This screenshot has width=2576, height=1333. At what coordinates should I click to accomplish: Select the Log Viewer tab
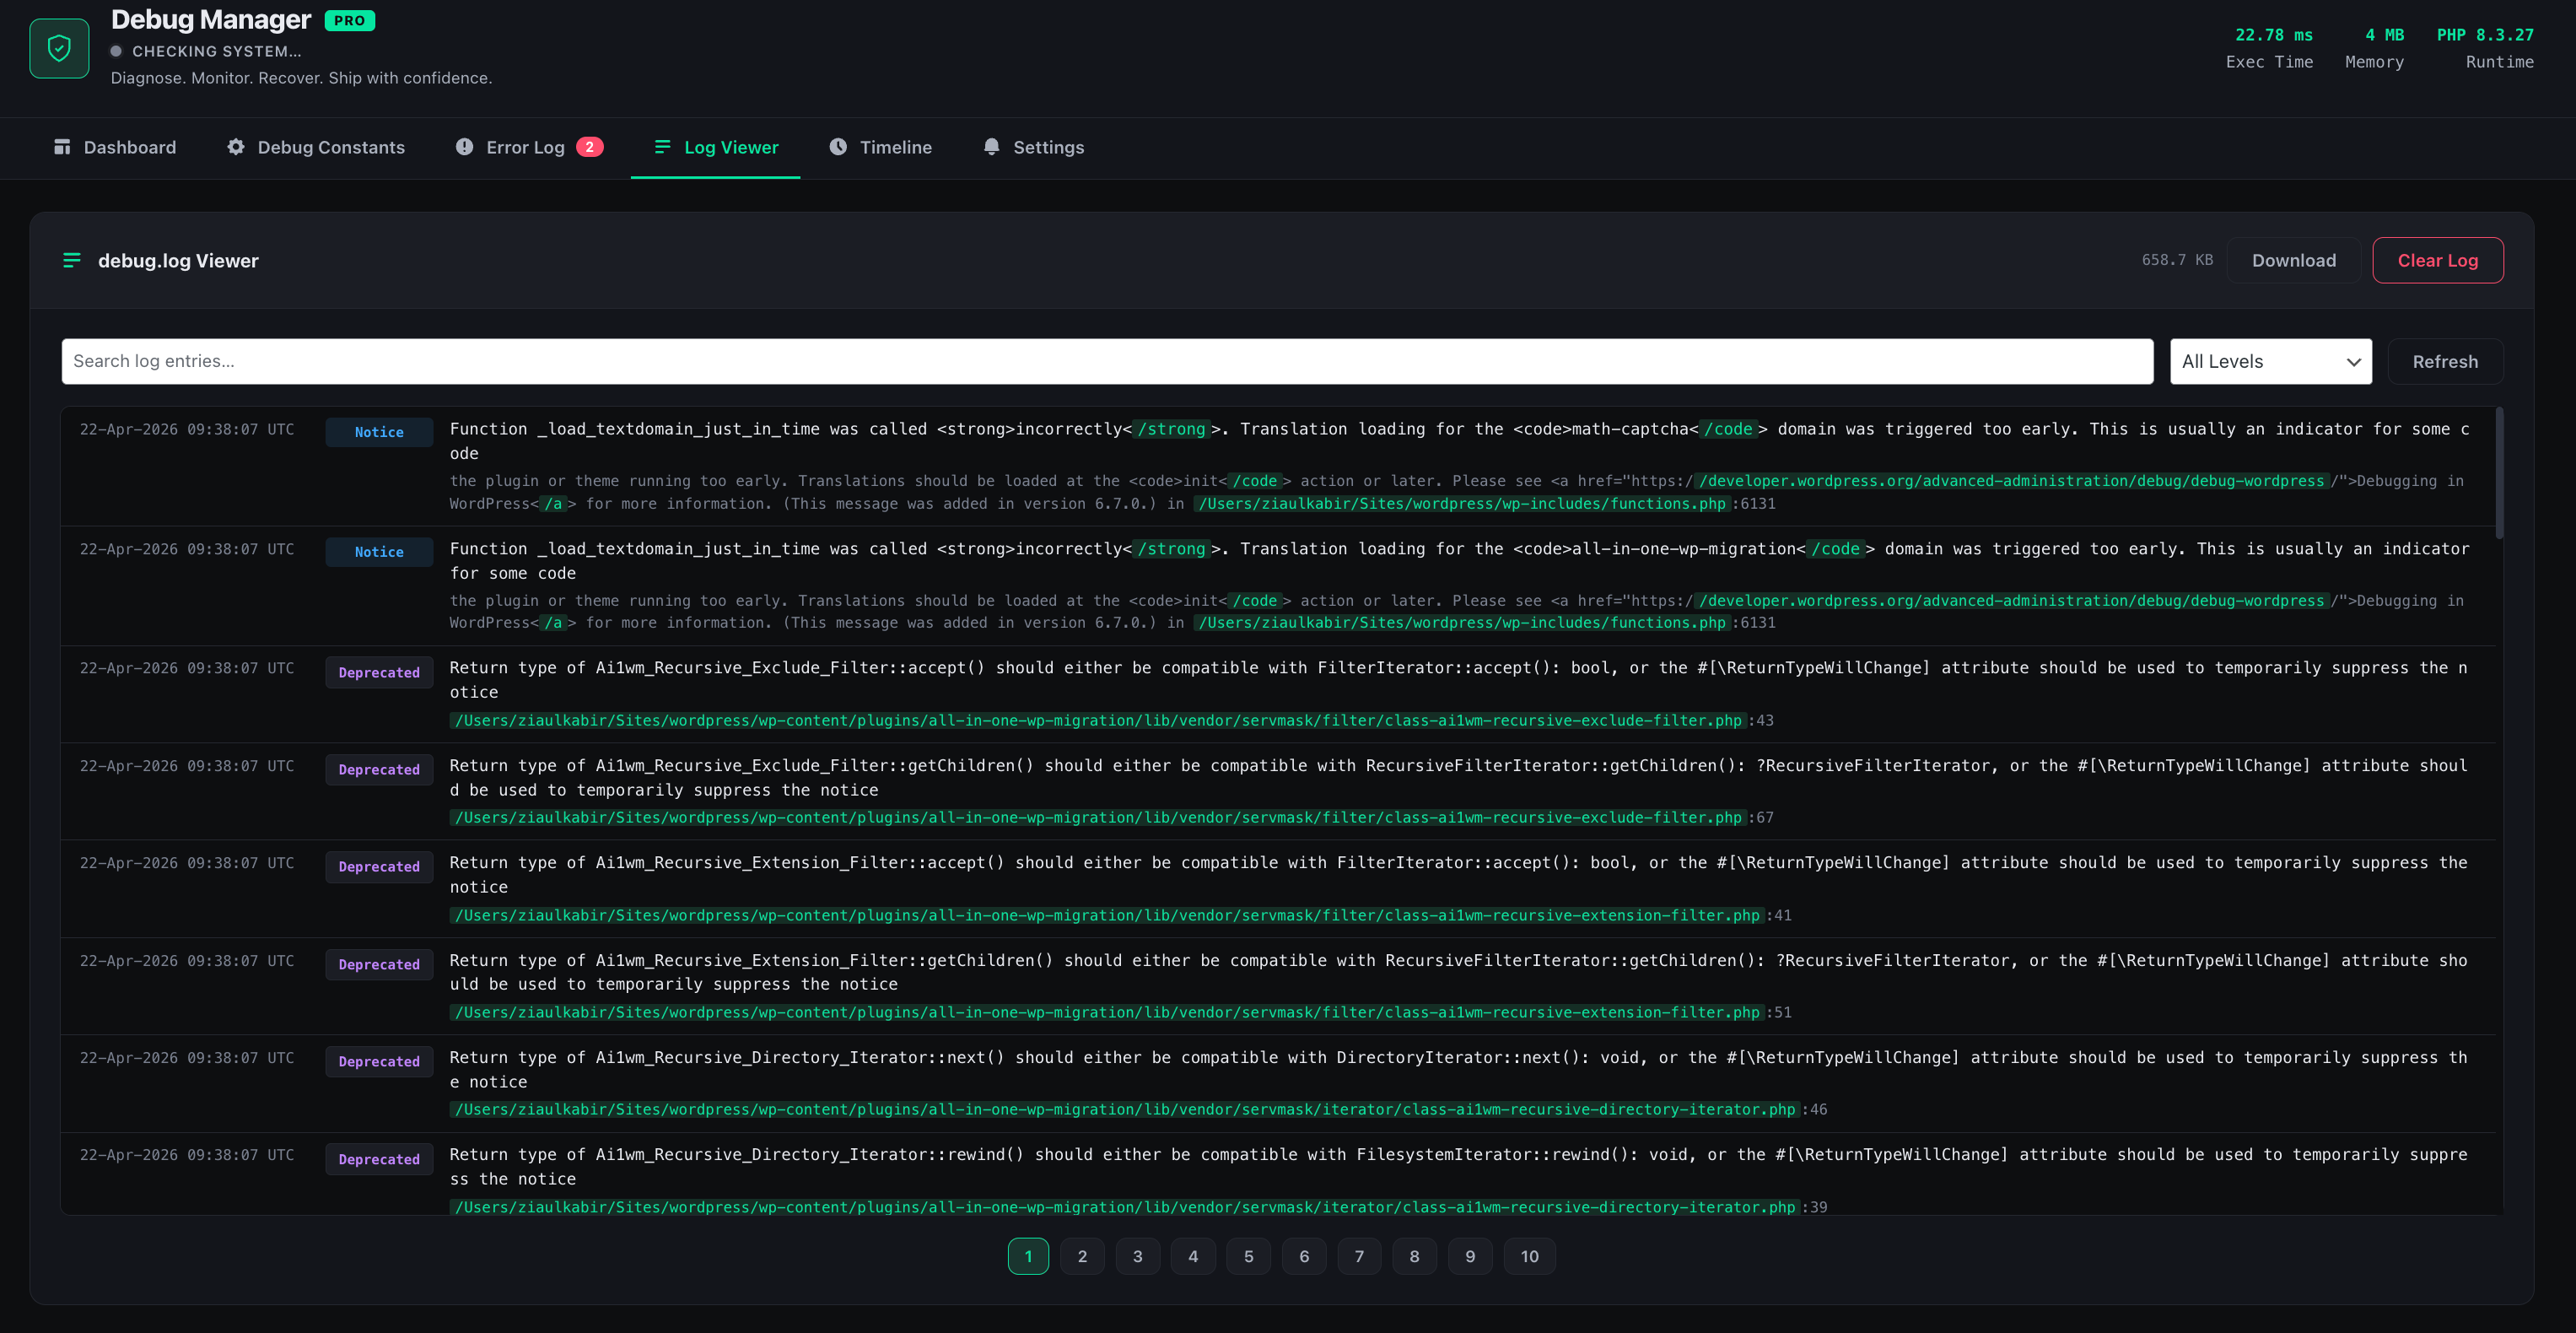(x=716, y=147)
